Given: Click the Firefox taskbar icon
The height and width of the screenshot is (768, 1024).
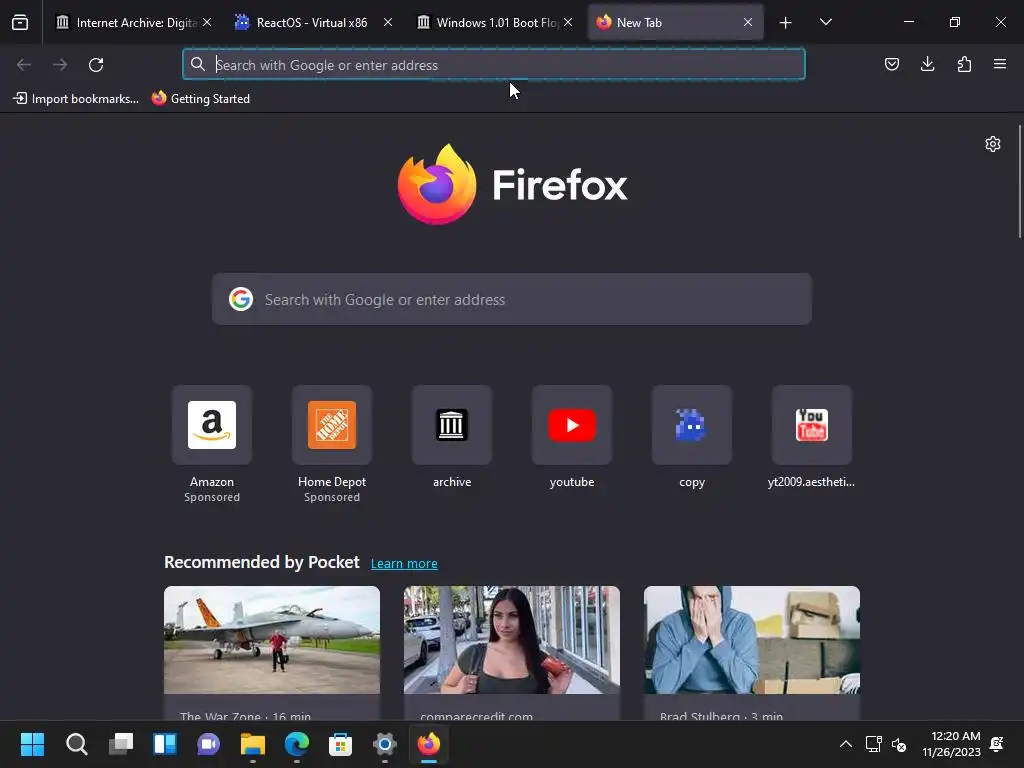Looking at the screenshot, I should tap(428, 744).
